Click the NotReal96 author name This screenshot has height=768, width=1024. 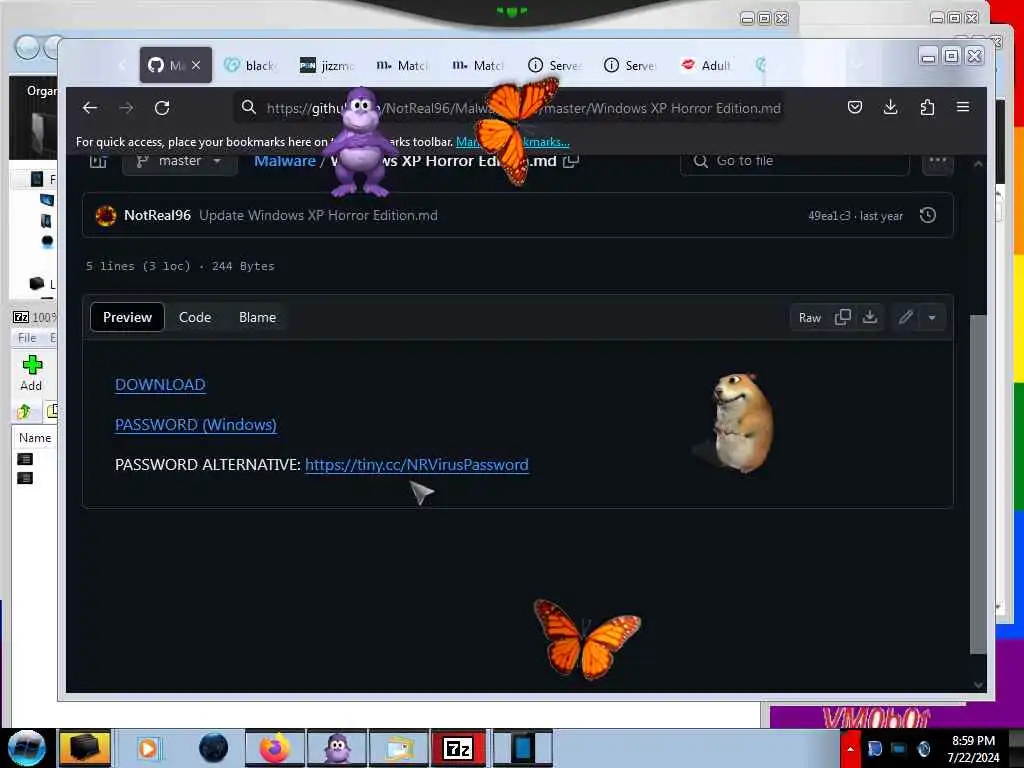157,216
